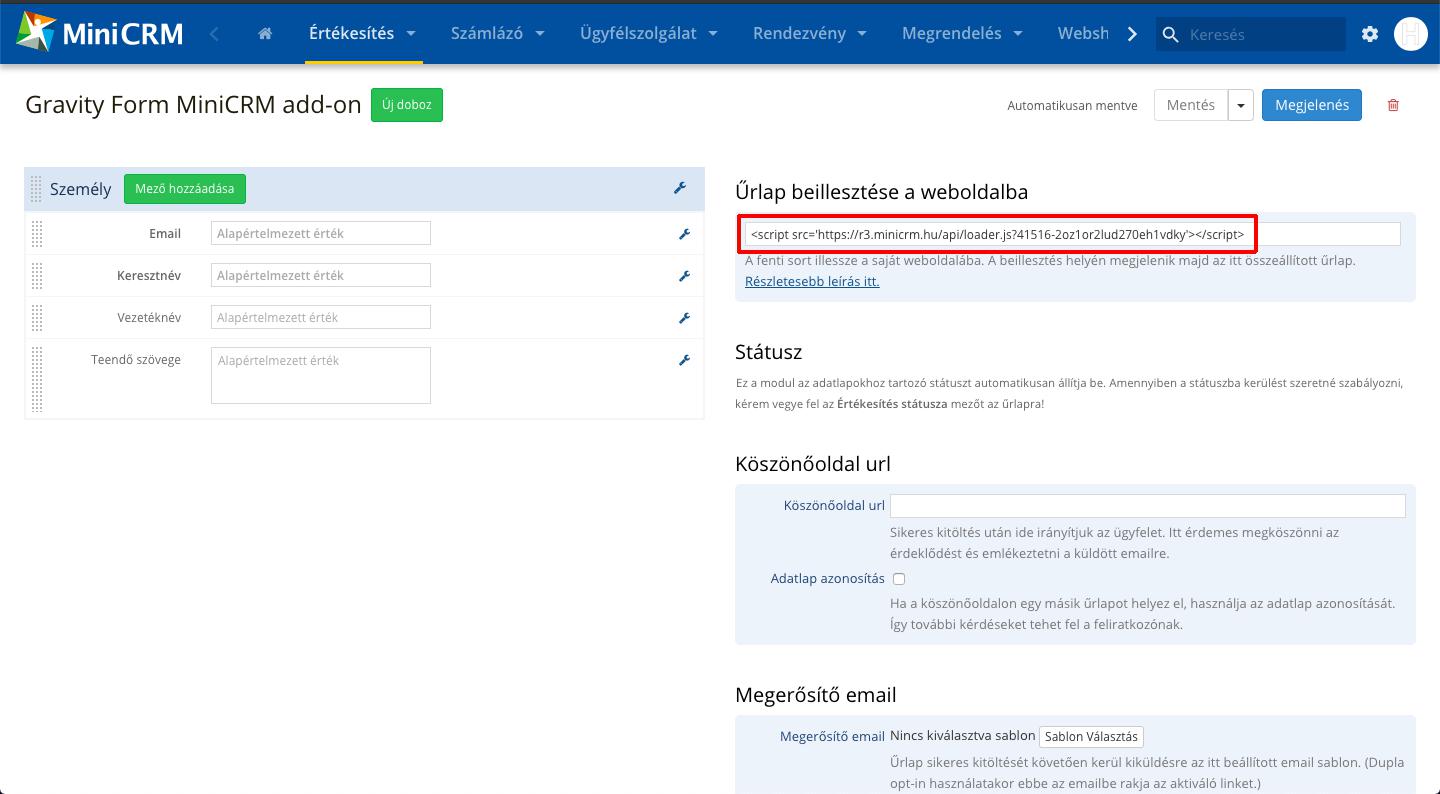This screenshot has height=794, width=1440.
Task: Click the Köszönőoldal url input field
Action: click(1148, 505)
